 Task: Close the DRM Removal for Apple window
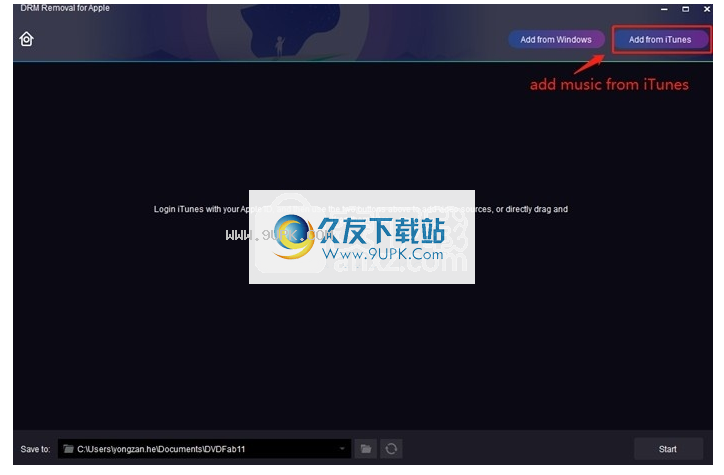(x=706, y=9)
